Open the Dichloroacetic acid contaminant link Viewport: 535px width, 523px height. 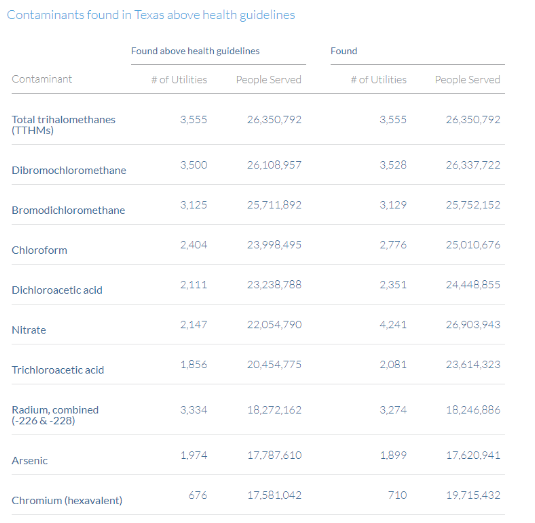pyautogui.click(x=57, y=290)
